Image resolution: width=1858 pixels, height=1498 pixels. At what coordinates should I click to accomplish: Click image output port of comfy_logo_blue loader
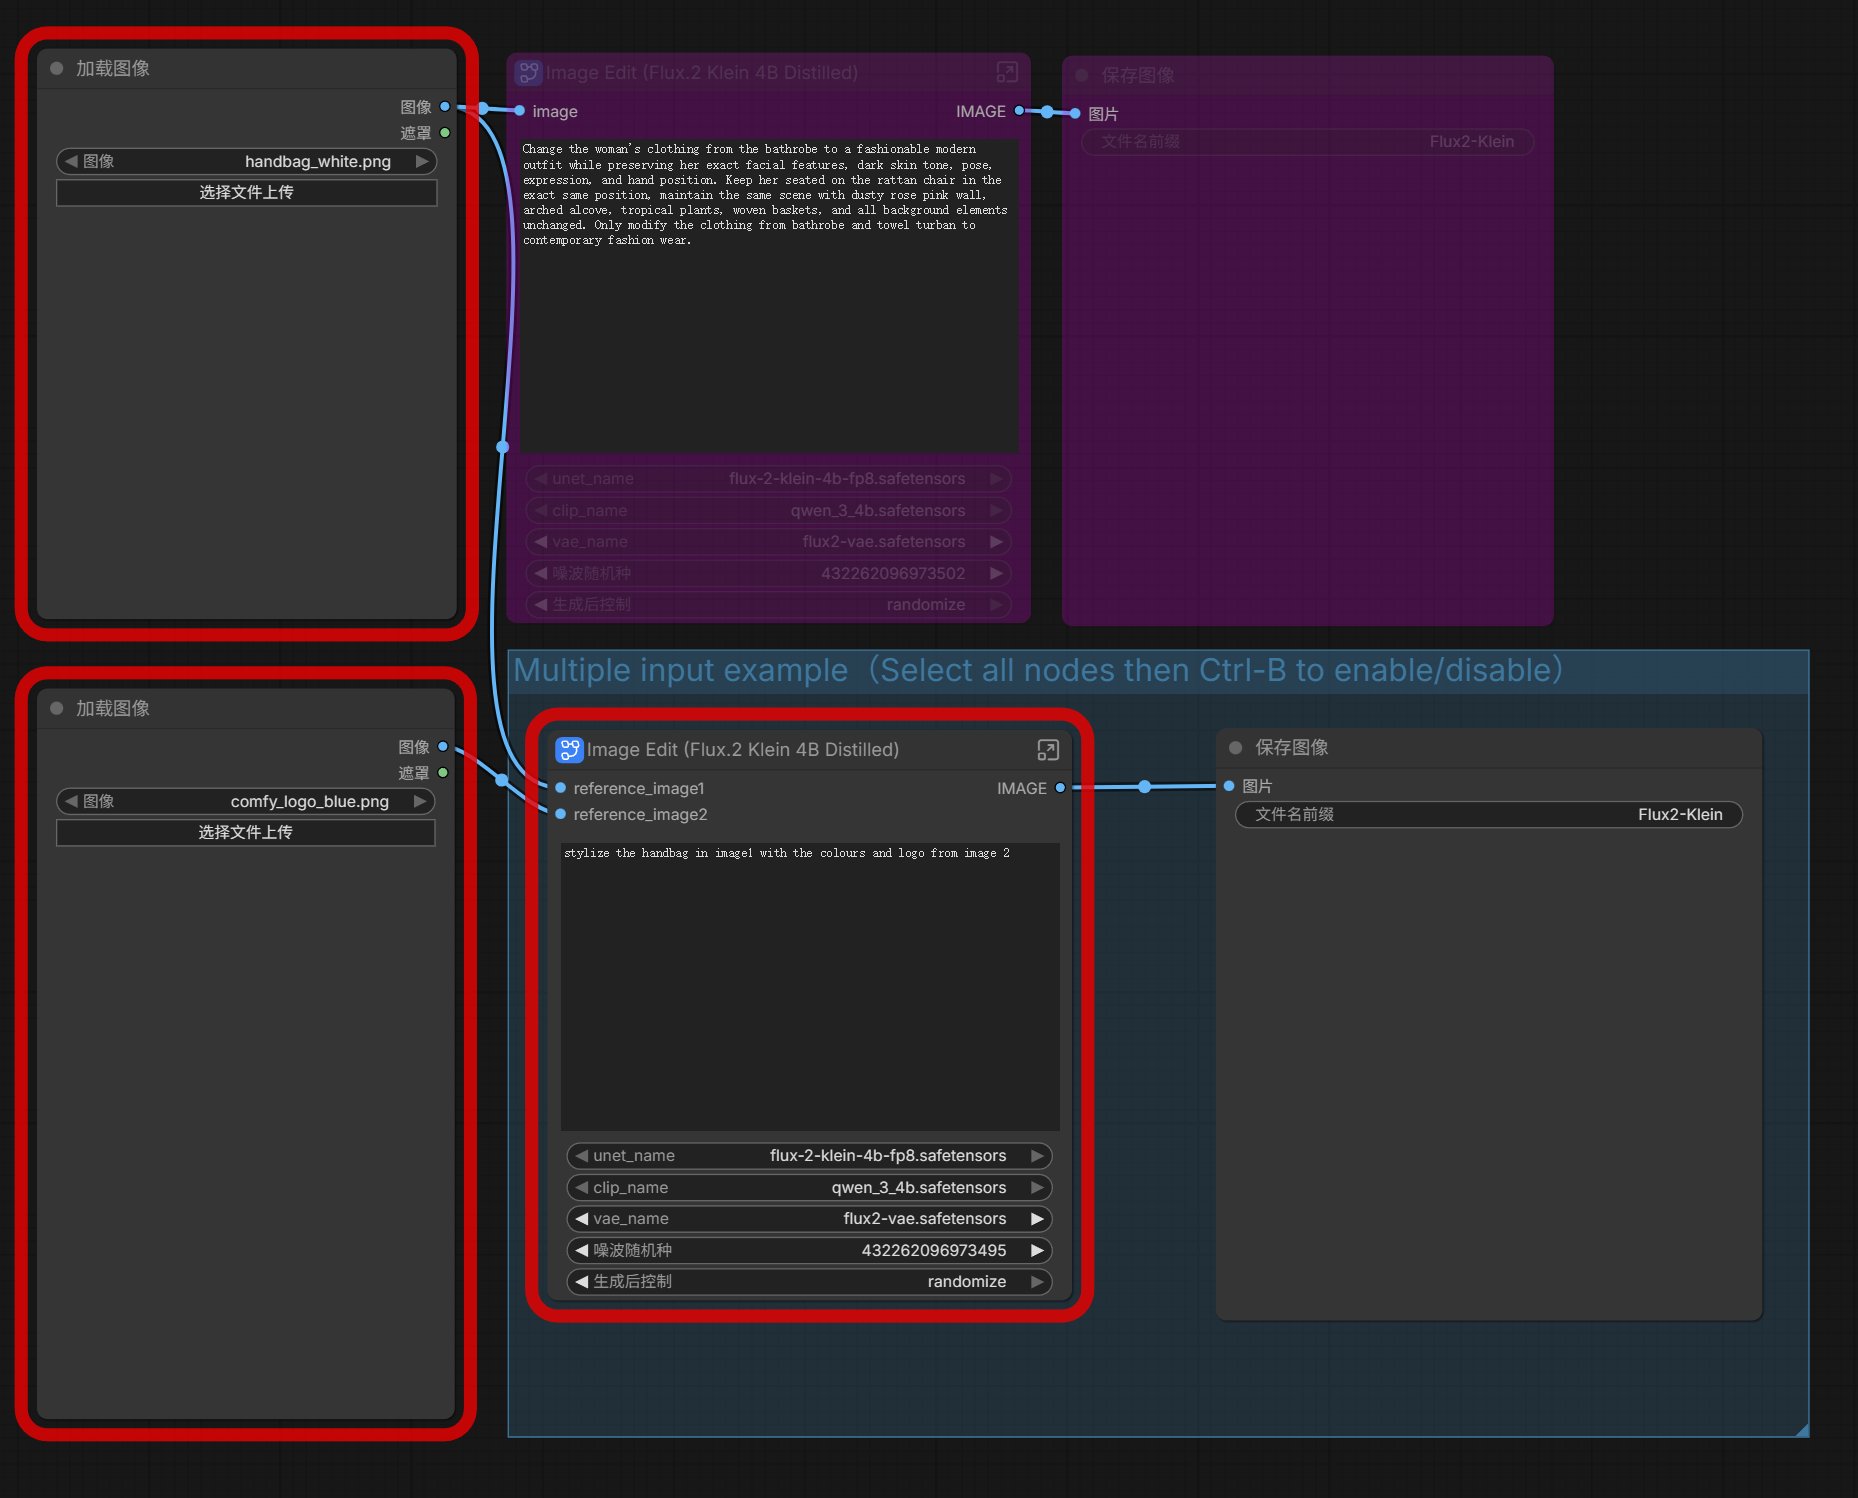[443, 747]
